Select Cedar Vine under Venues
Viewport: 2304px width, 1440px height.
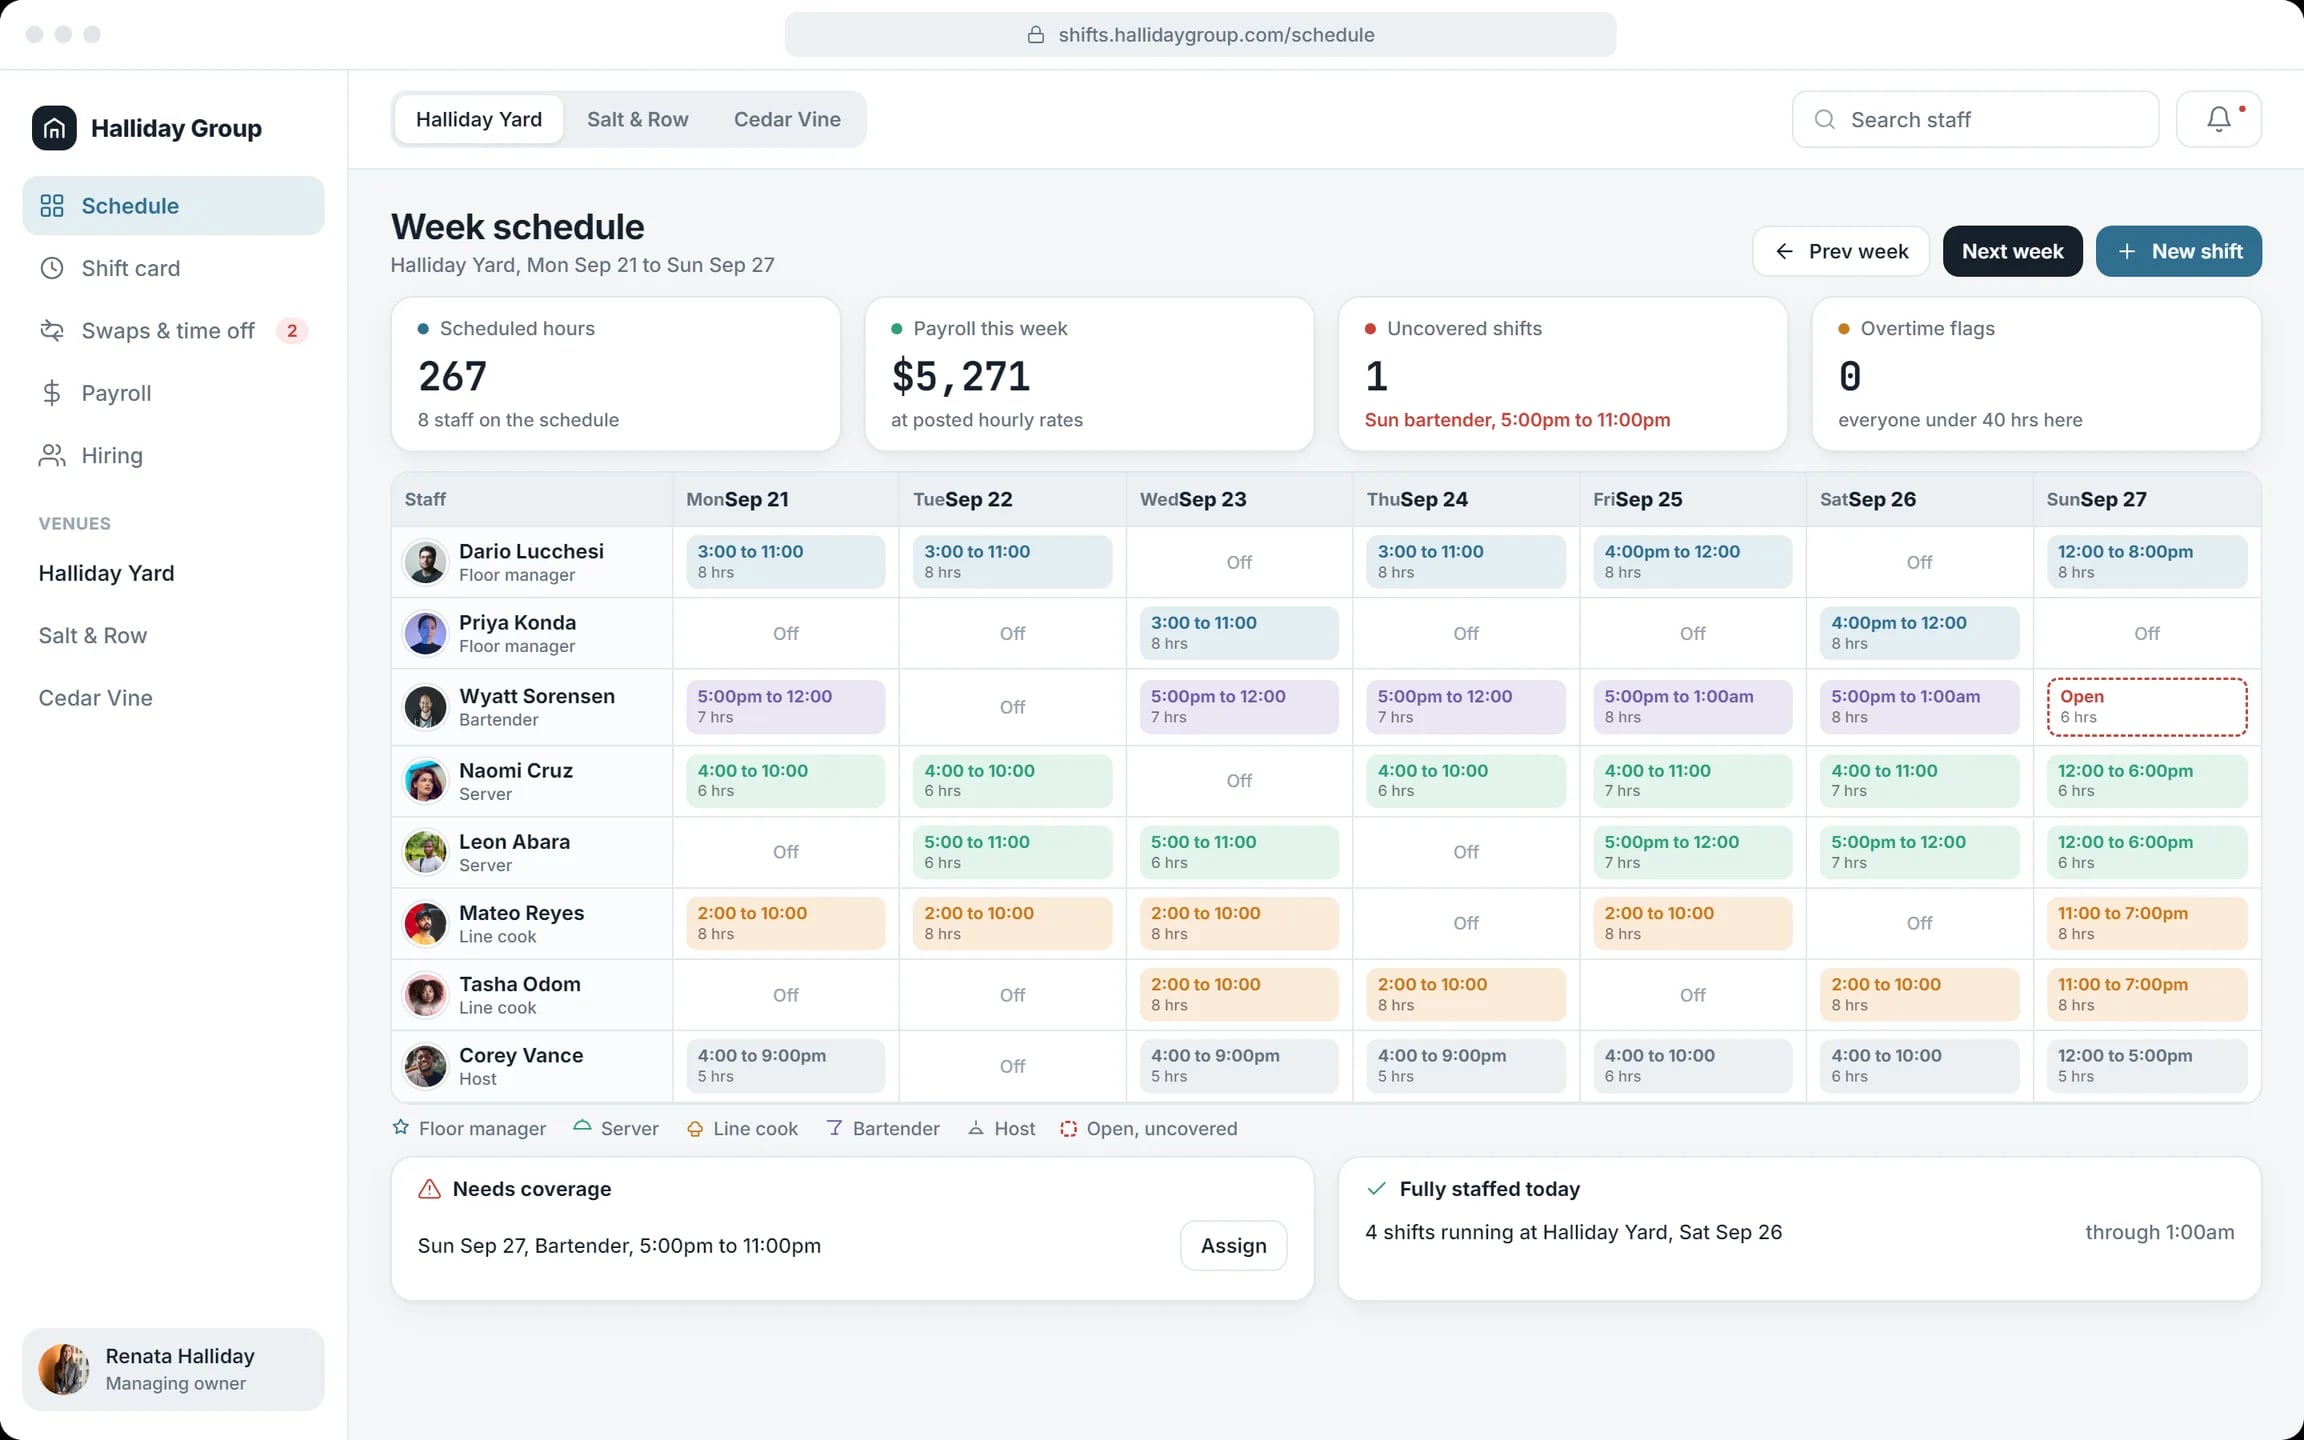click(x=96, y=698)
